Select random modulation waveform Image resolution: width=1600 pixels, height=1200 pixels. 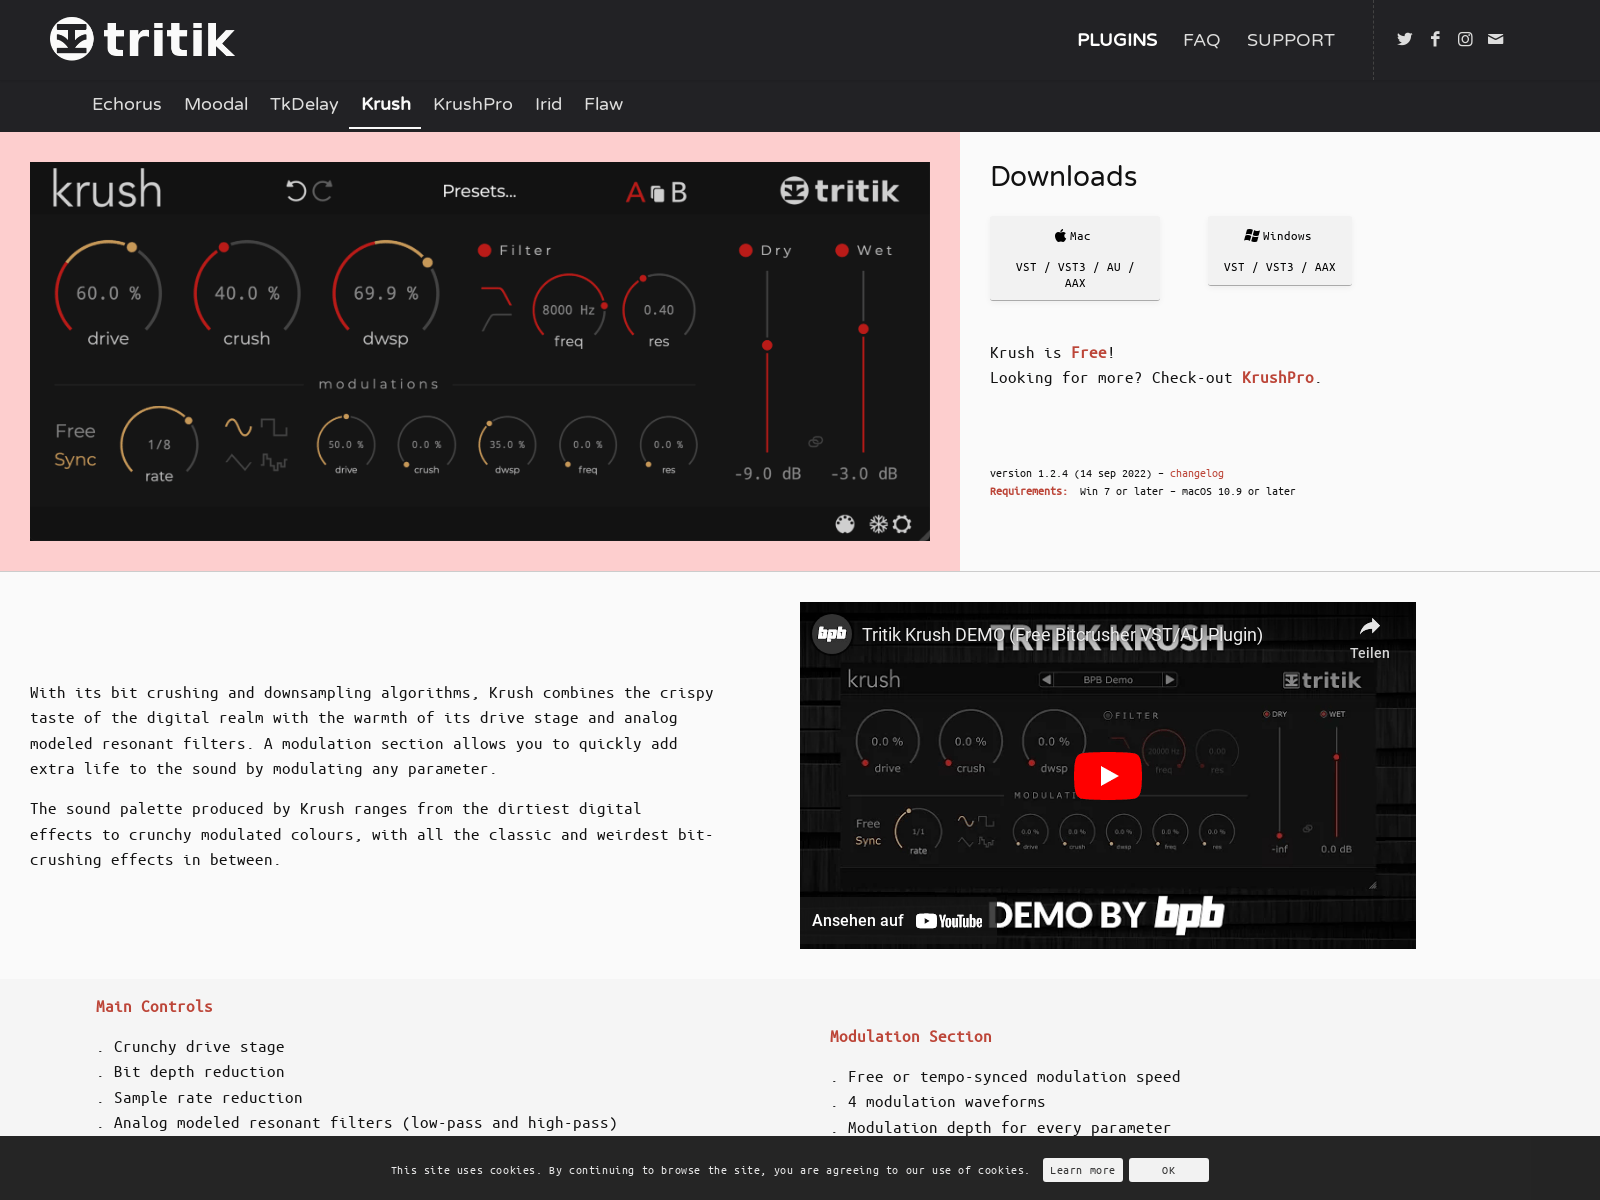[274, 462]
